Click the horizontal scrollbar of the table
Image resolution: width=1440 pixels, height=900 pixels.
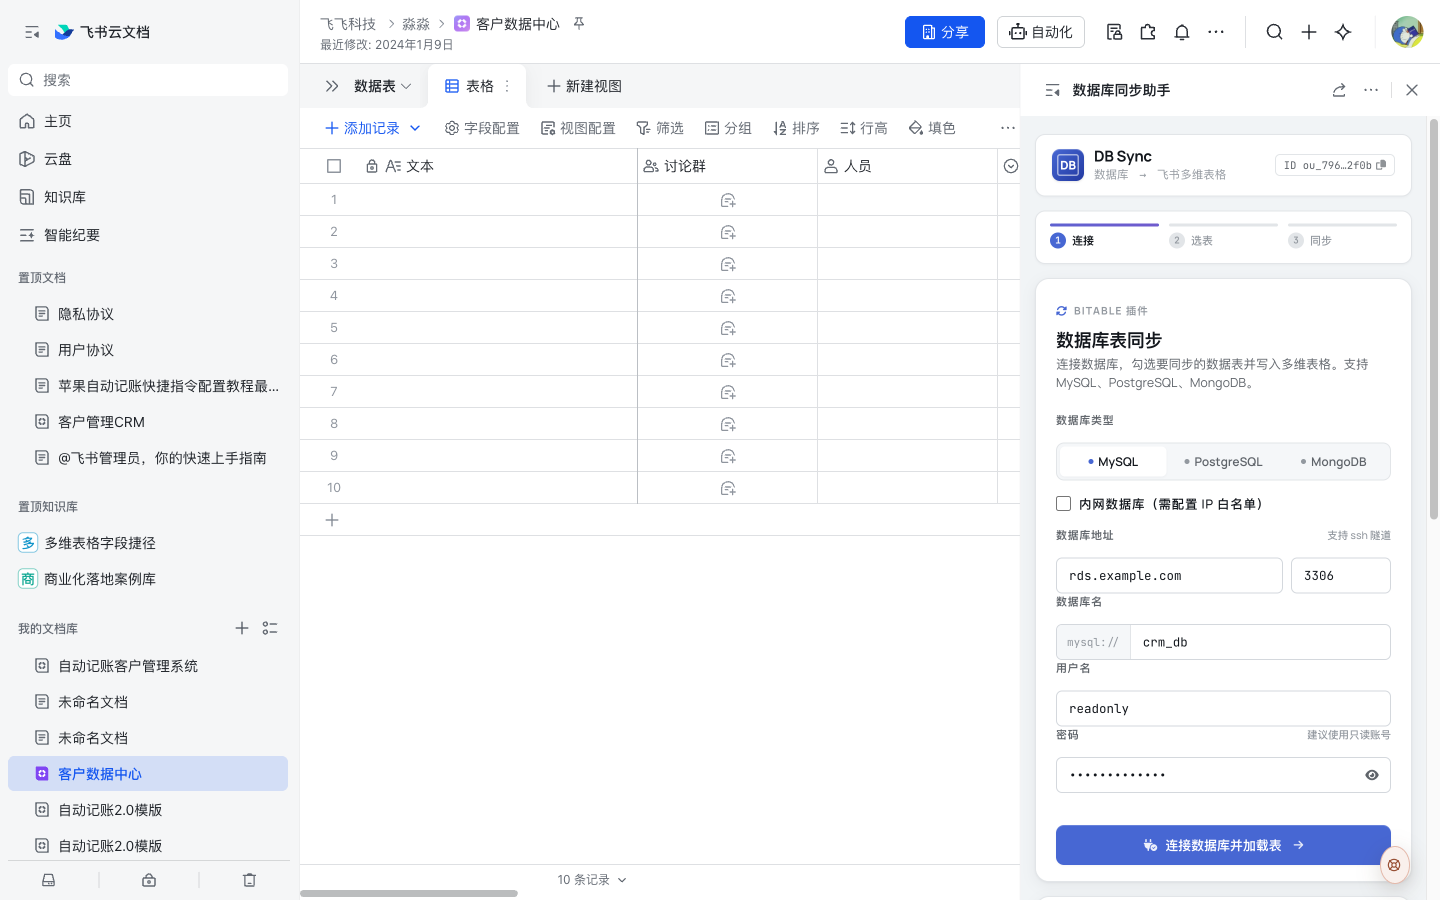click(409, 893)
